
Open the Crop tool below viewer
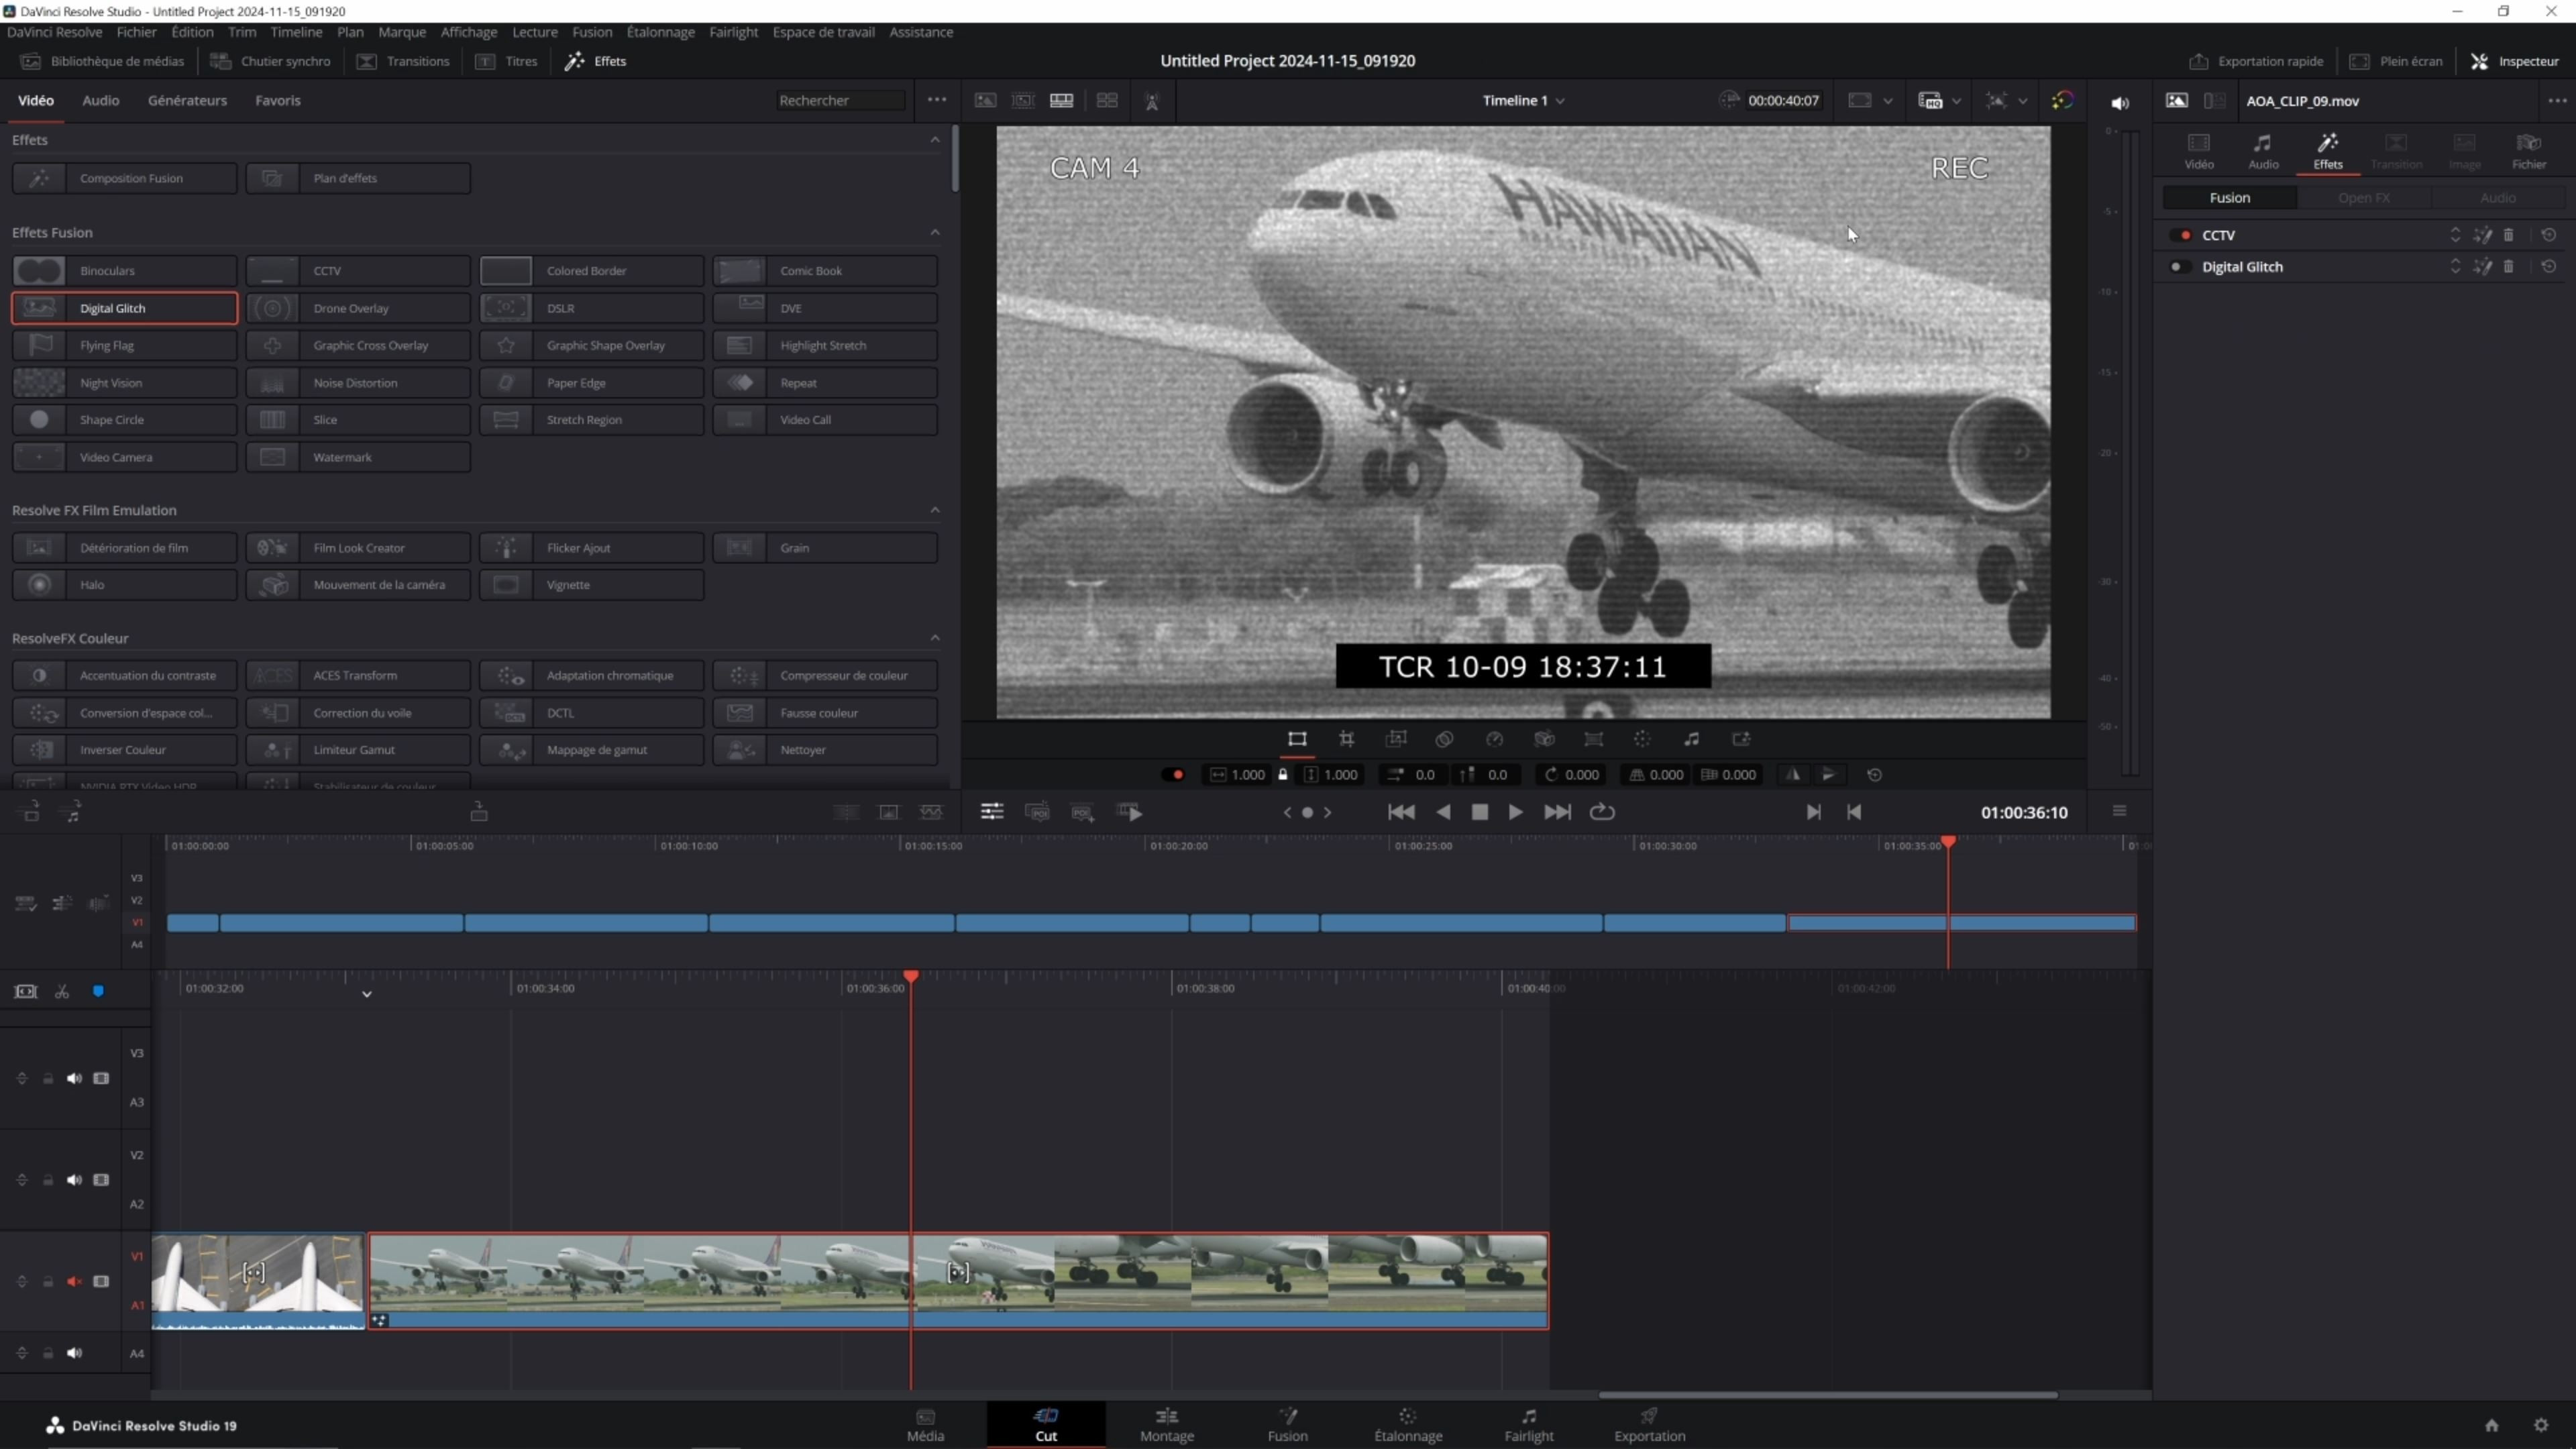1347,739
